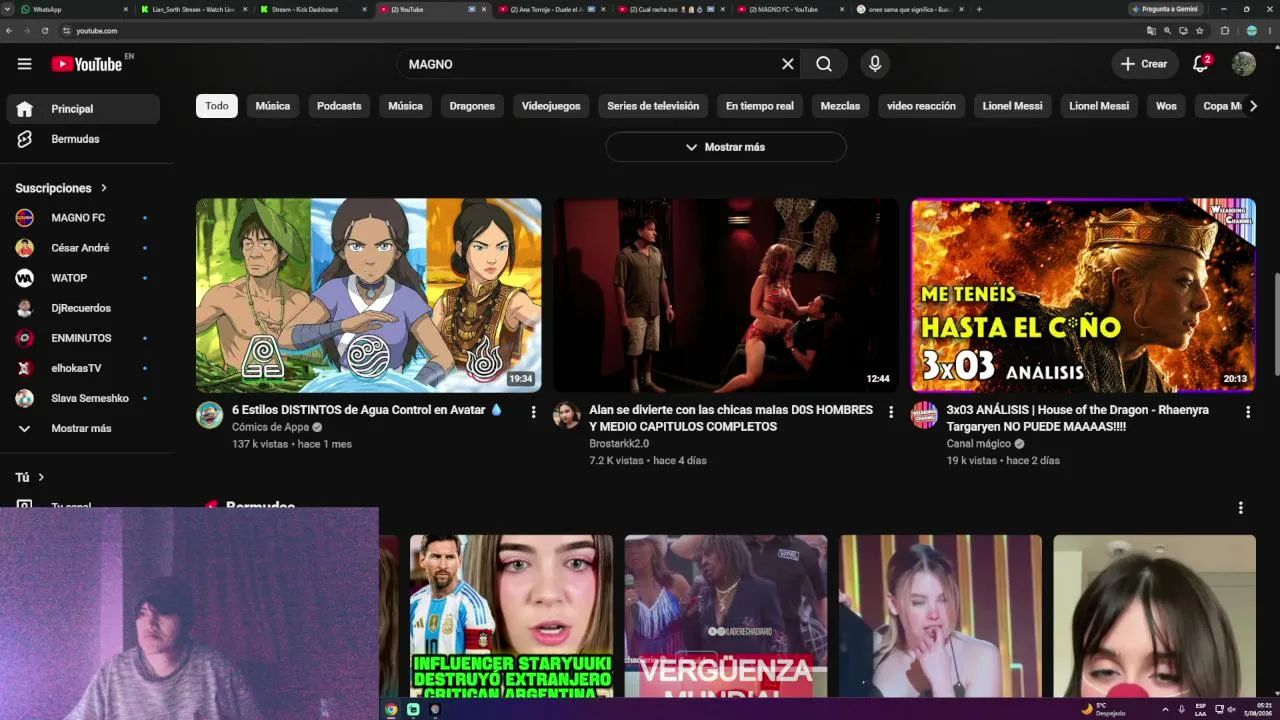The height and width of the screenshot is (720, 1280).
Task: Open the Slava Semeshko subscription channel
Action: pyautogui.click(x=83, y=398)
